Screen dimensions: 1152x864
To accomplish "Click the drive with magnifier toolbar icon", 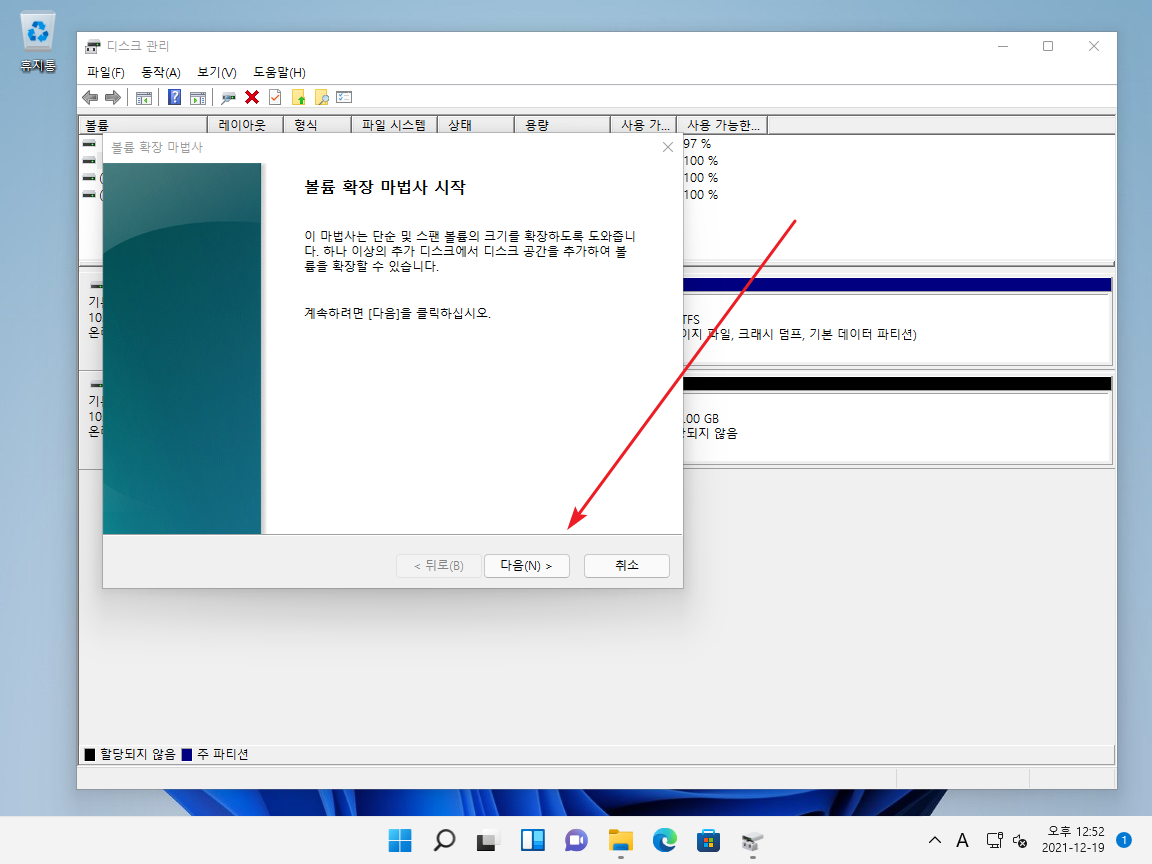I will pyautogui.click(x=228, y=97).
